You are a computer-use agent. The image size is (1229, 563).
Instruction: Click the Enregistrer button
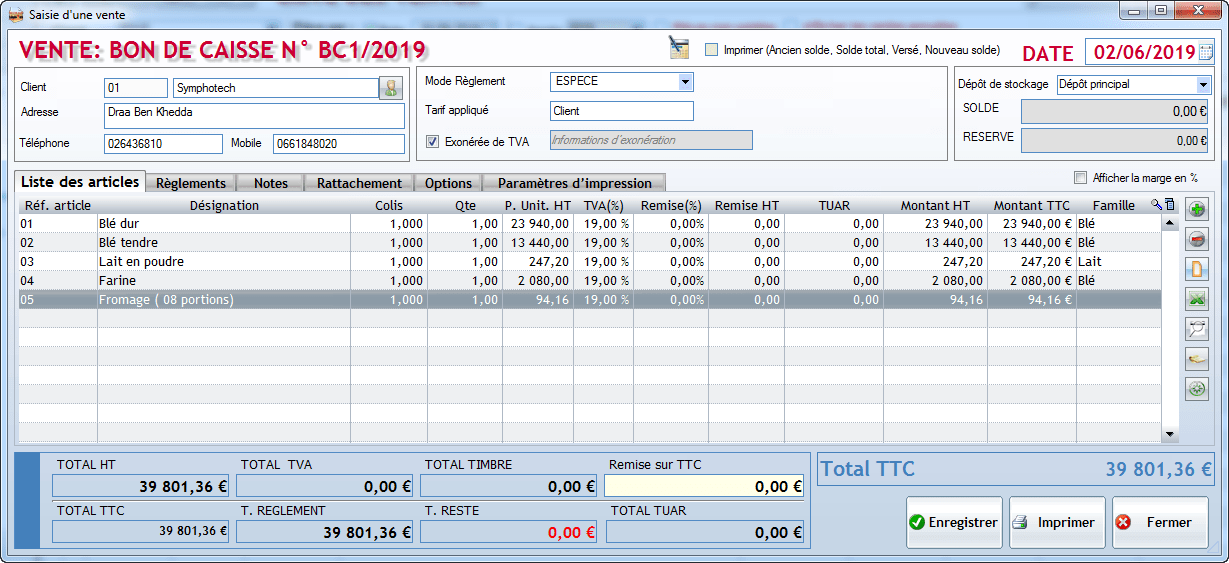click(954, 522)
